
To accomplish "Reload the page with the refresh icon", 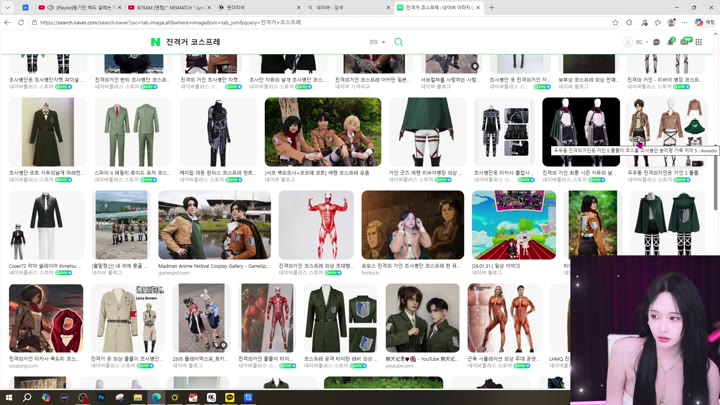I will coord(21,22).
